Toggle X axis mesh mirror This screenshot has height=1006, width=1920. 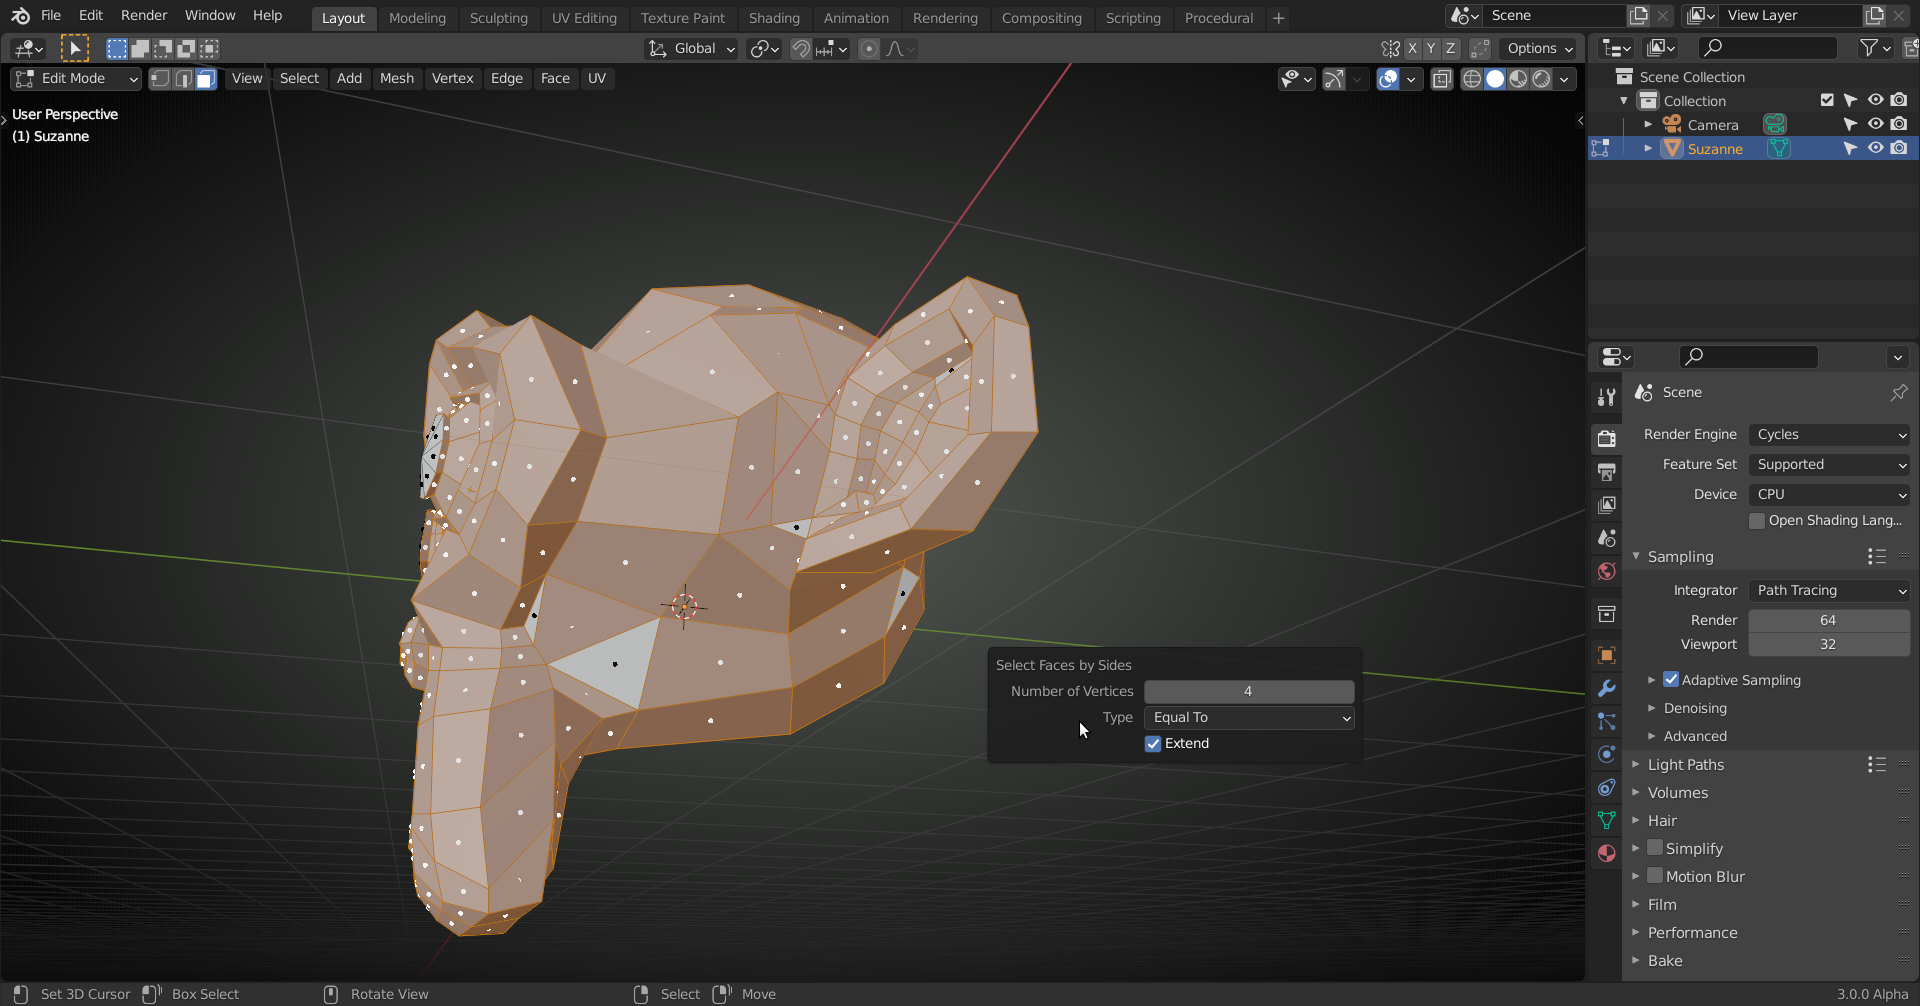click(x=1412, y=48)
